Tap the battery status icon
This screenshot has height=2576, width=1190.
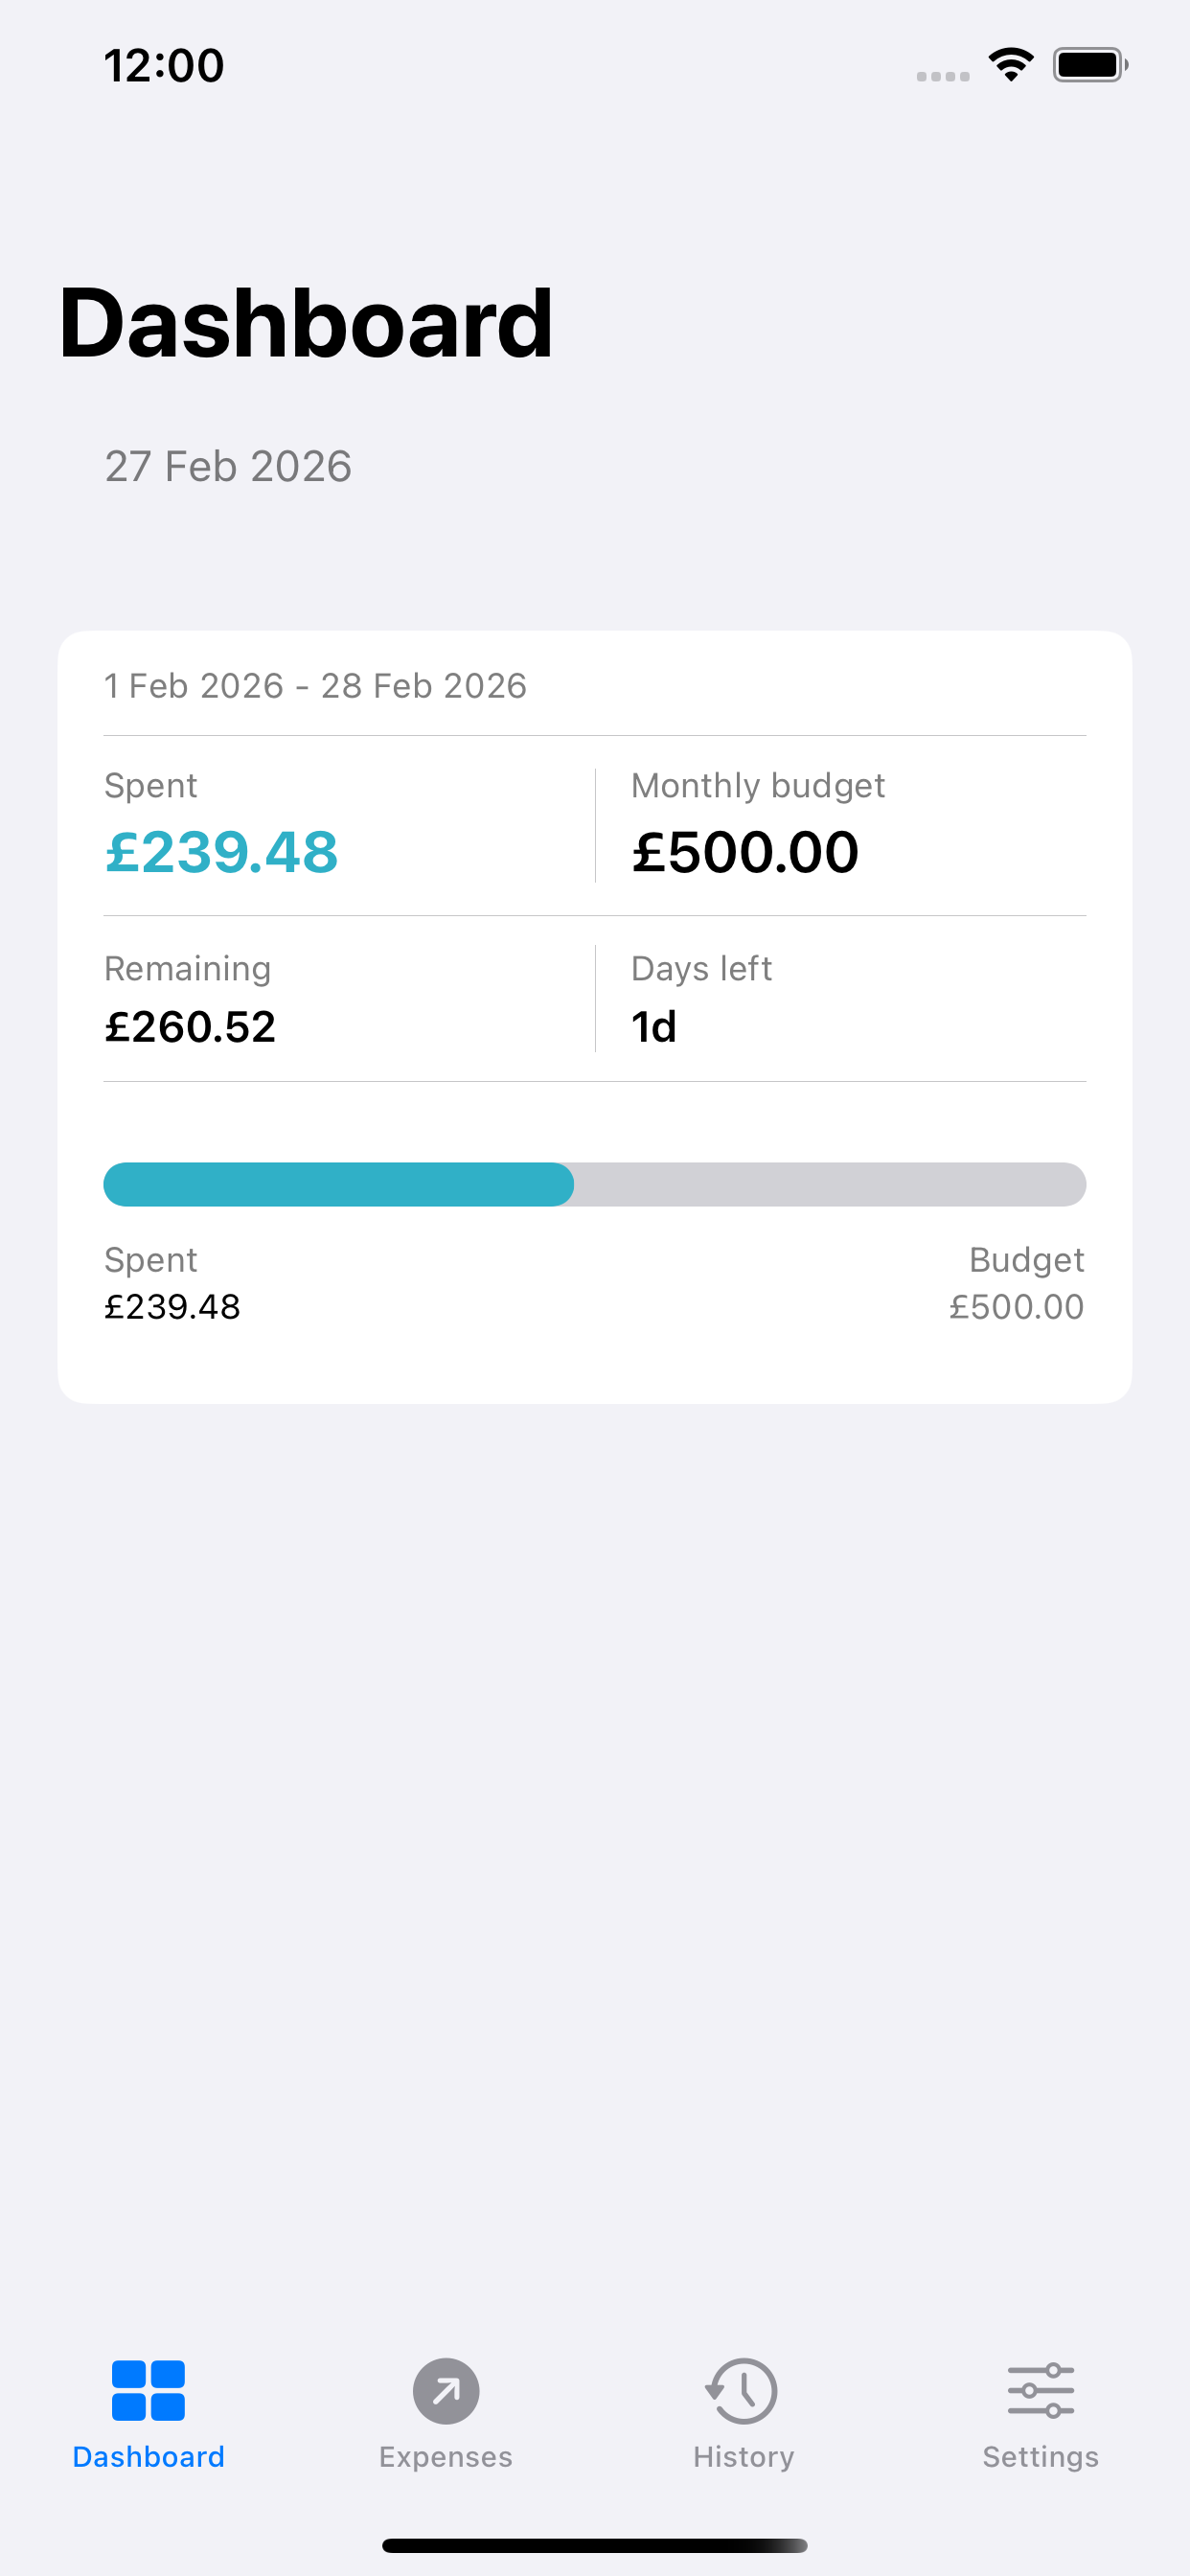pyautogui.click(x=1089, y=66)
